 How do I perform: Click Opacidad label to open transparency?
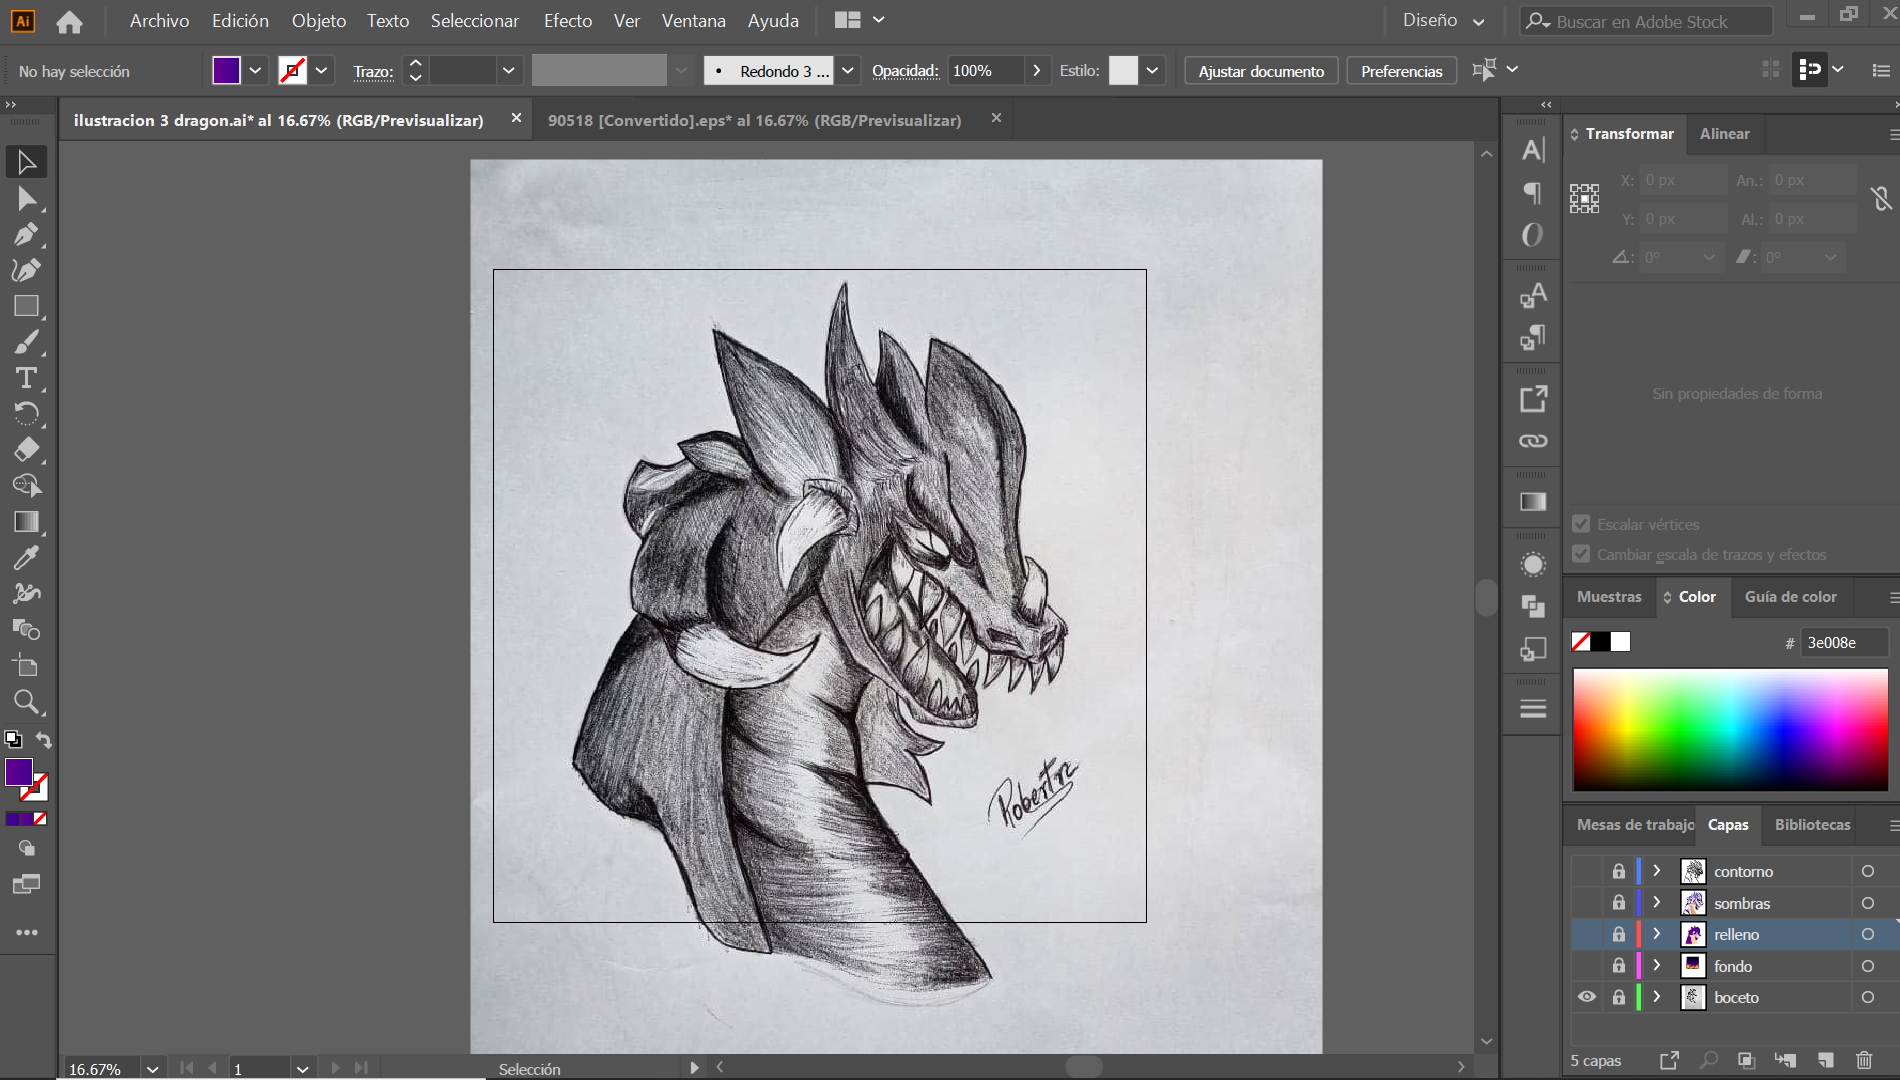tap(905, 71)
